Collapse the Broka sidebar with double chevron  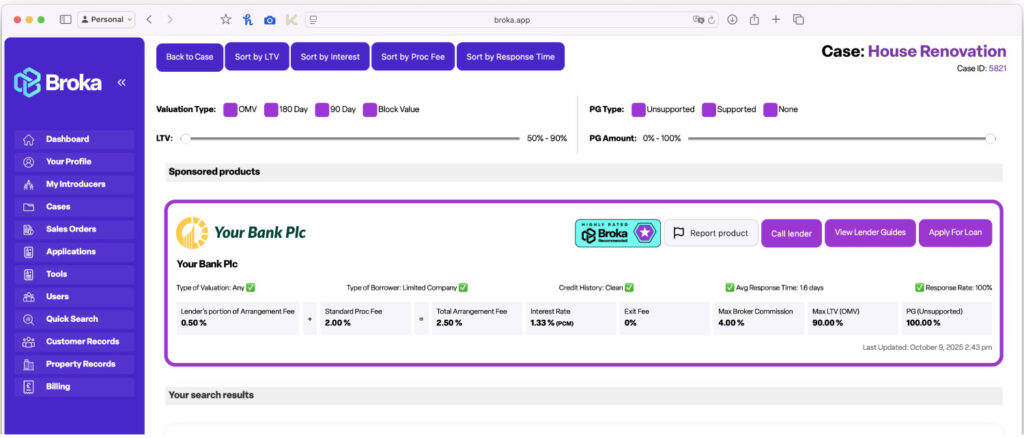121,83
